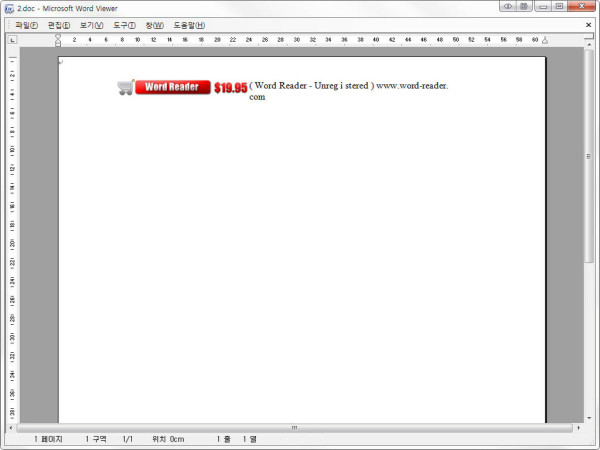The image size is (600, 450).
Task: Click the Word Viewer icon in the title bar
Action: pyautogui.click(x=8, y=7)
